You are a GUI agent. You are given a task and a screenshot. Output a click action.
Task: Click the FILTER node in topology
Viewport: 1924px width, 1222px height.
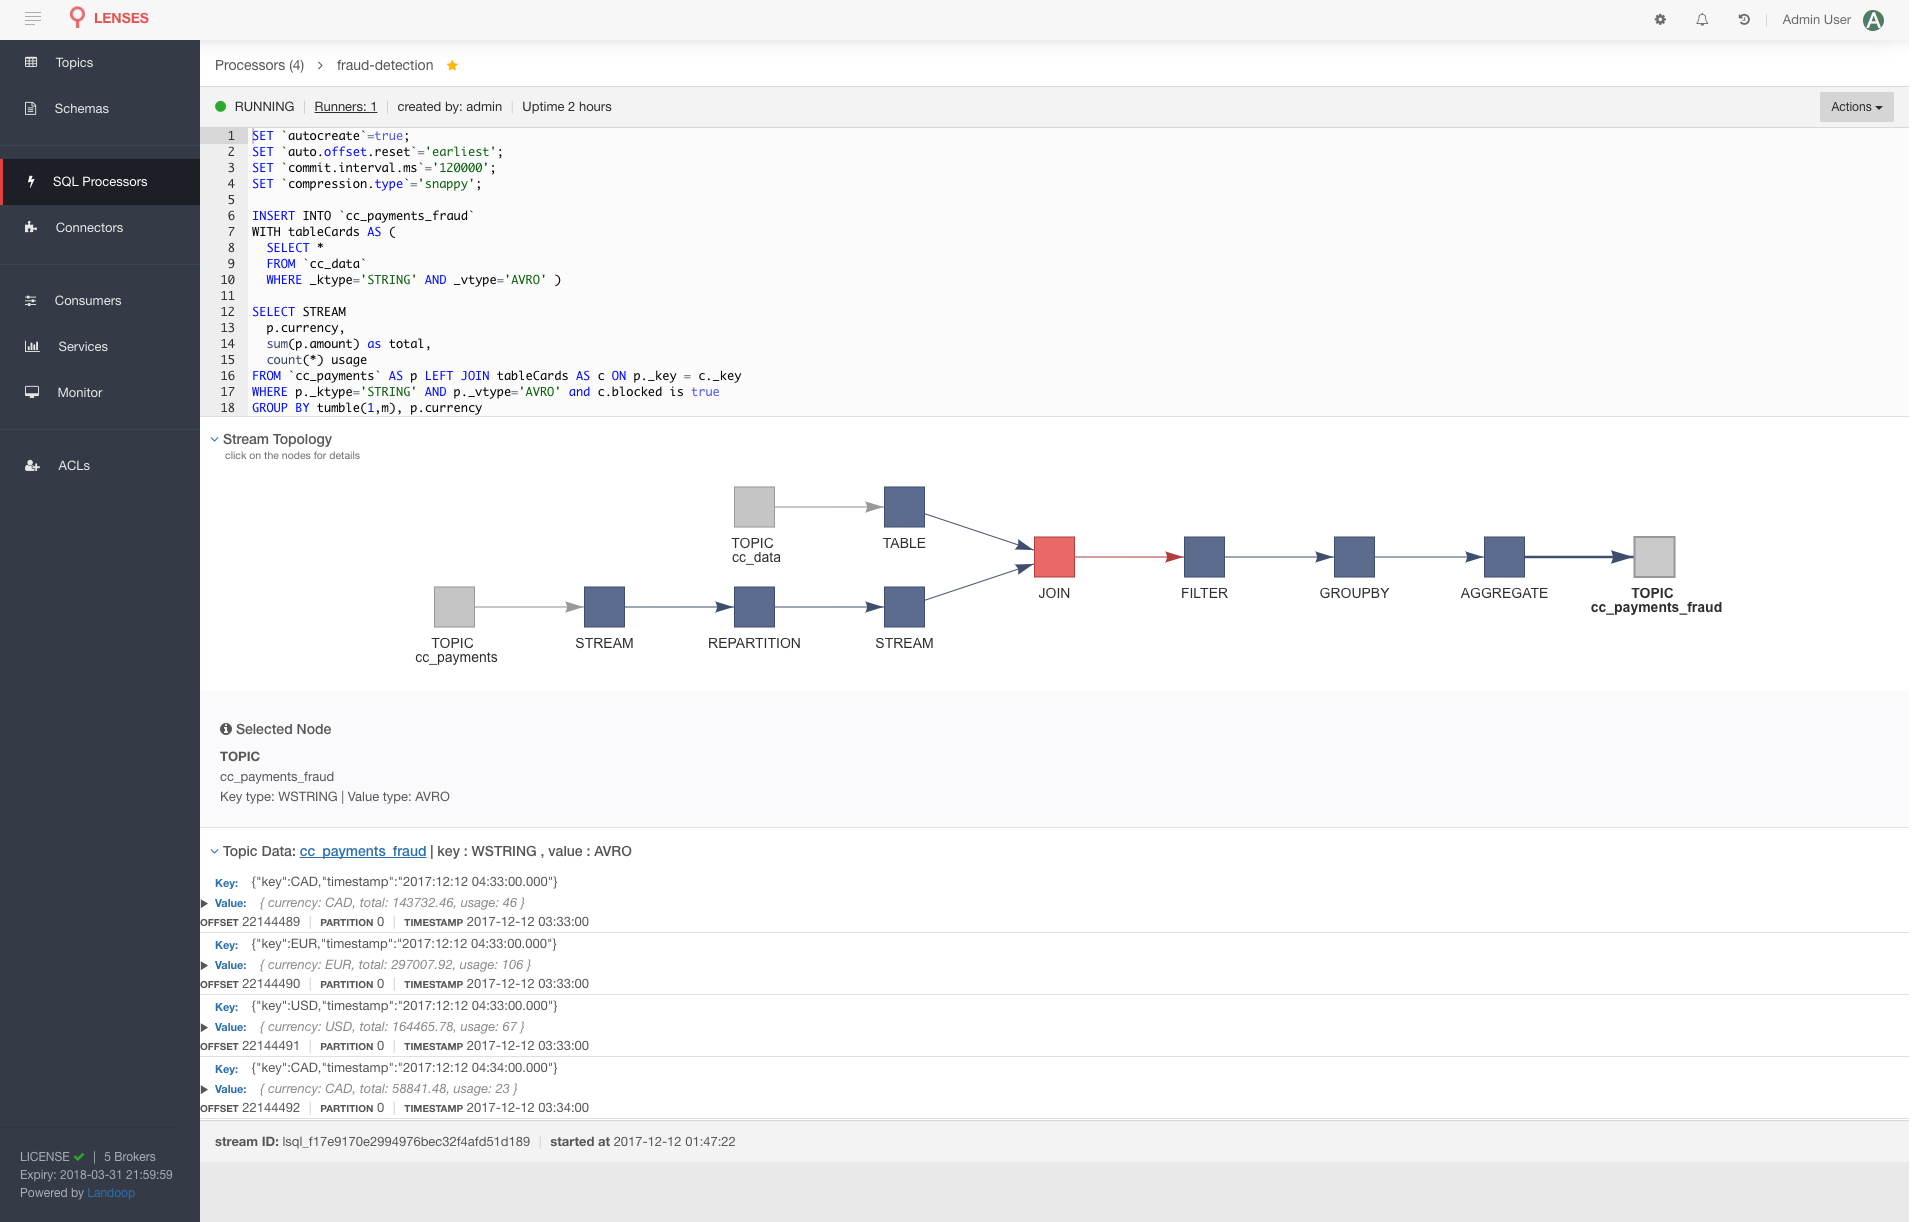click(x=1204, y=557)
